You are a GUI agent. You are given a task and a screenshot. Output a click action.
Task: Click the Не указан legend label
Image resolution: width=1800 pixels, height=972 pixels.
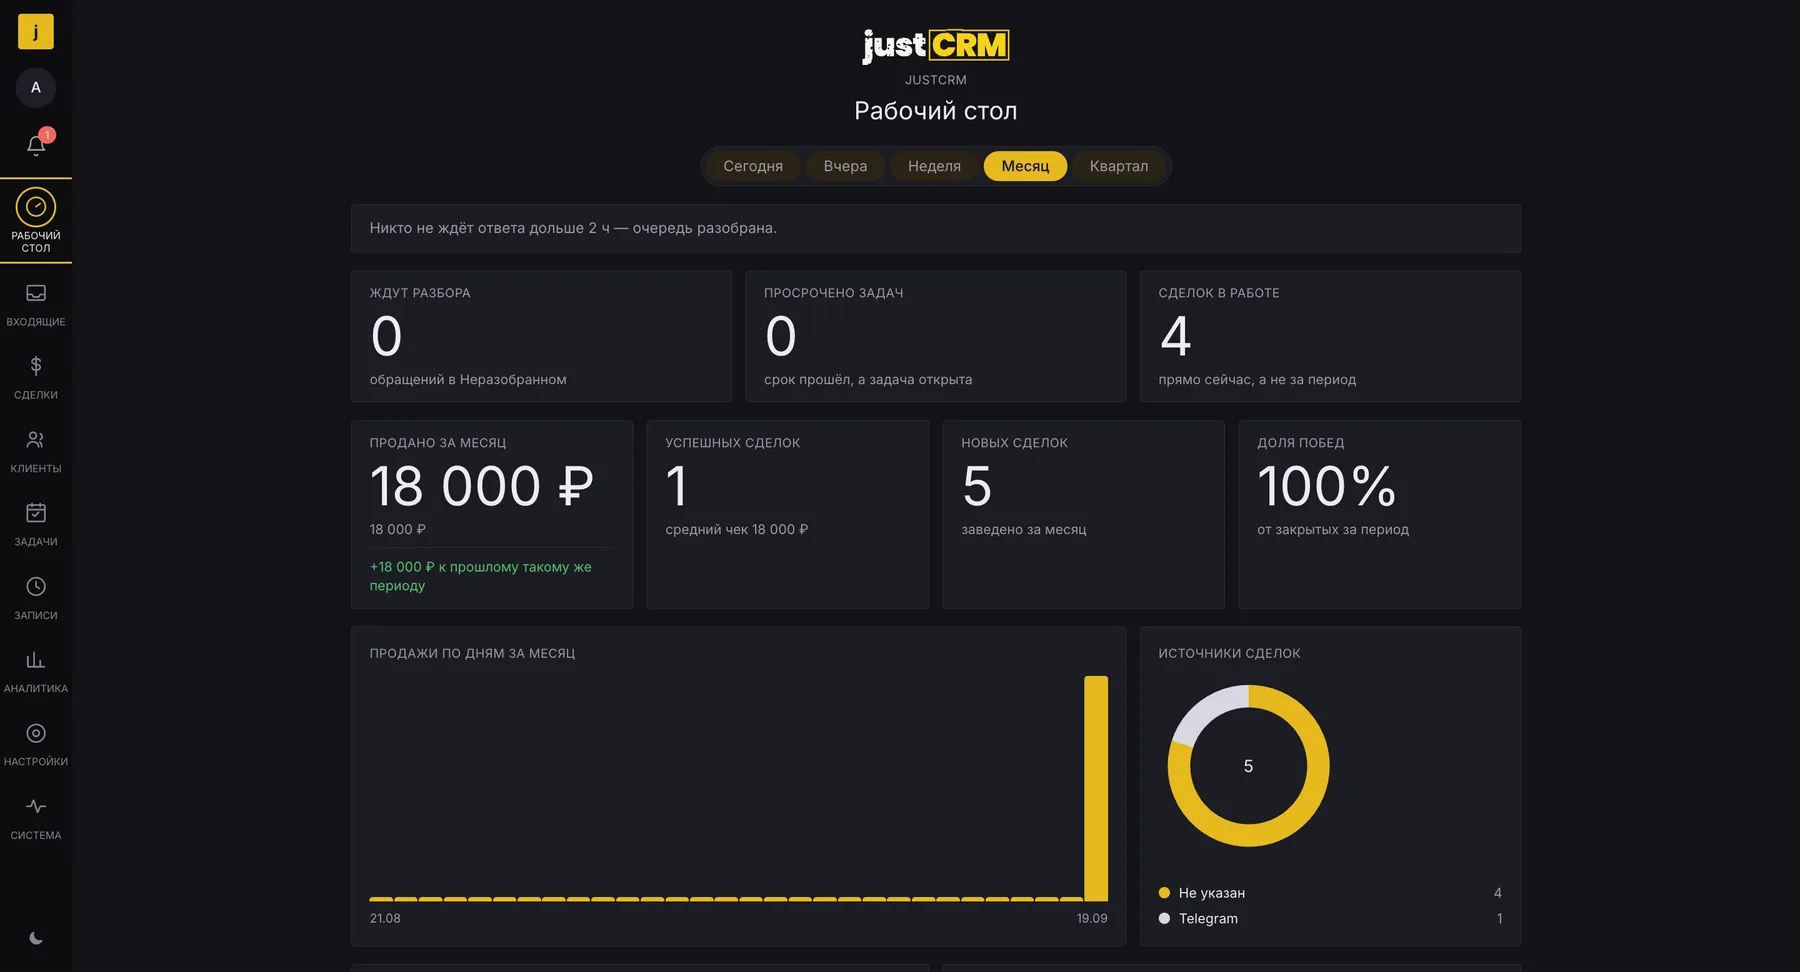point(1212,893)
